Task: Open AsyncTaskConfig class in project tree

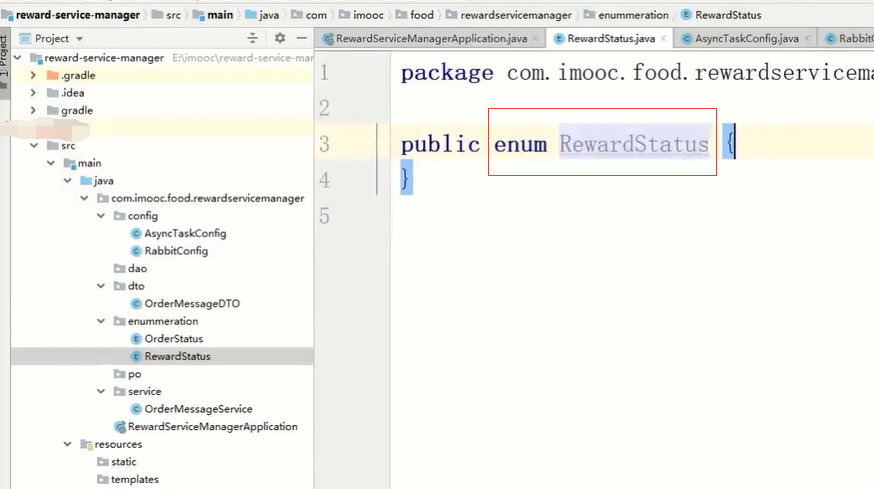Action: (x=185, y=234)
